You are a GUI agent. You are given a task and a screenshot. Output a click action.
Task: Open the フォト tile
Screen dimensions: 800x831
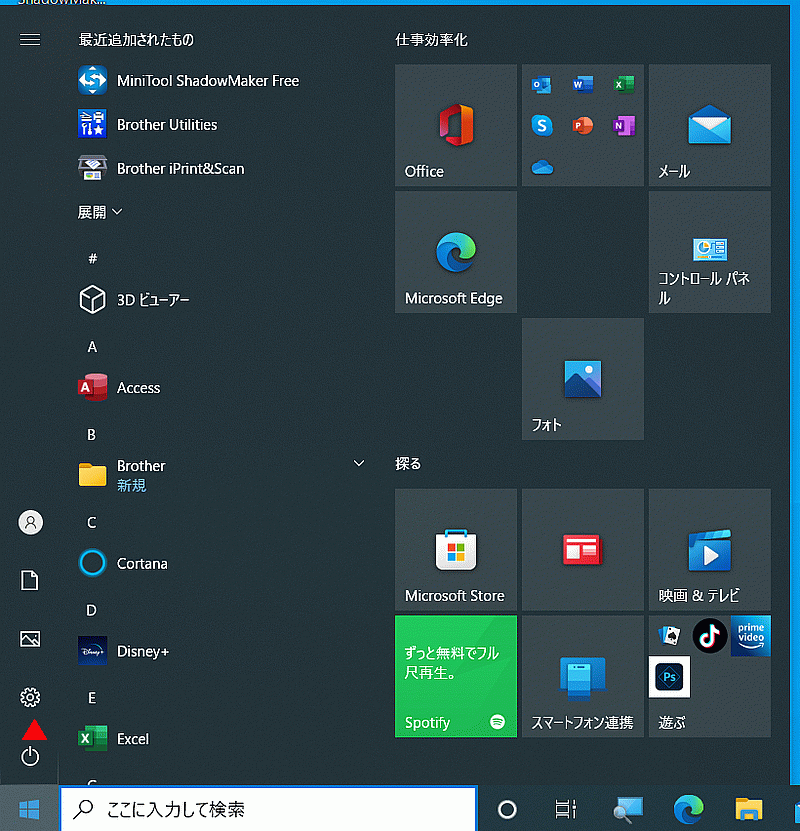583,379
